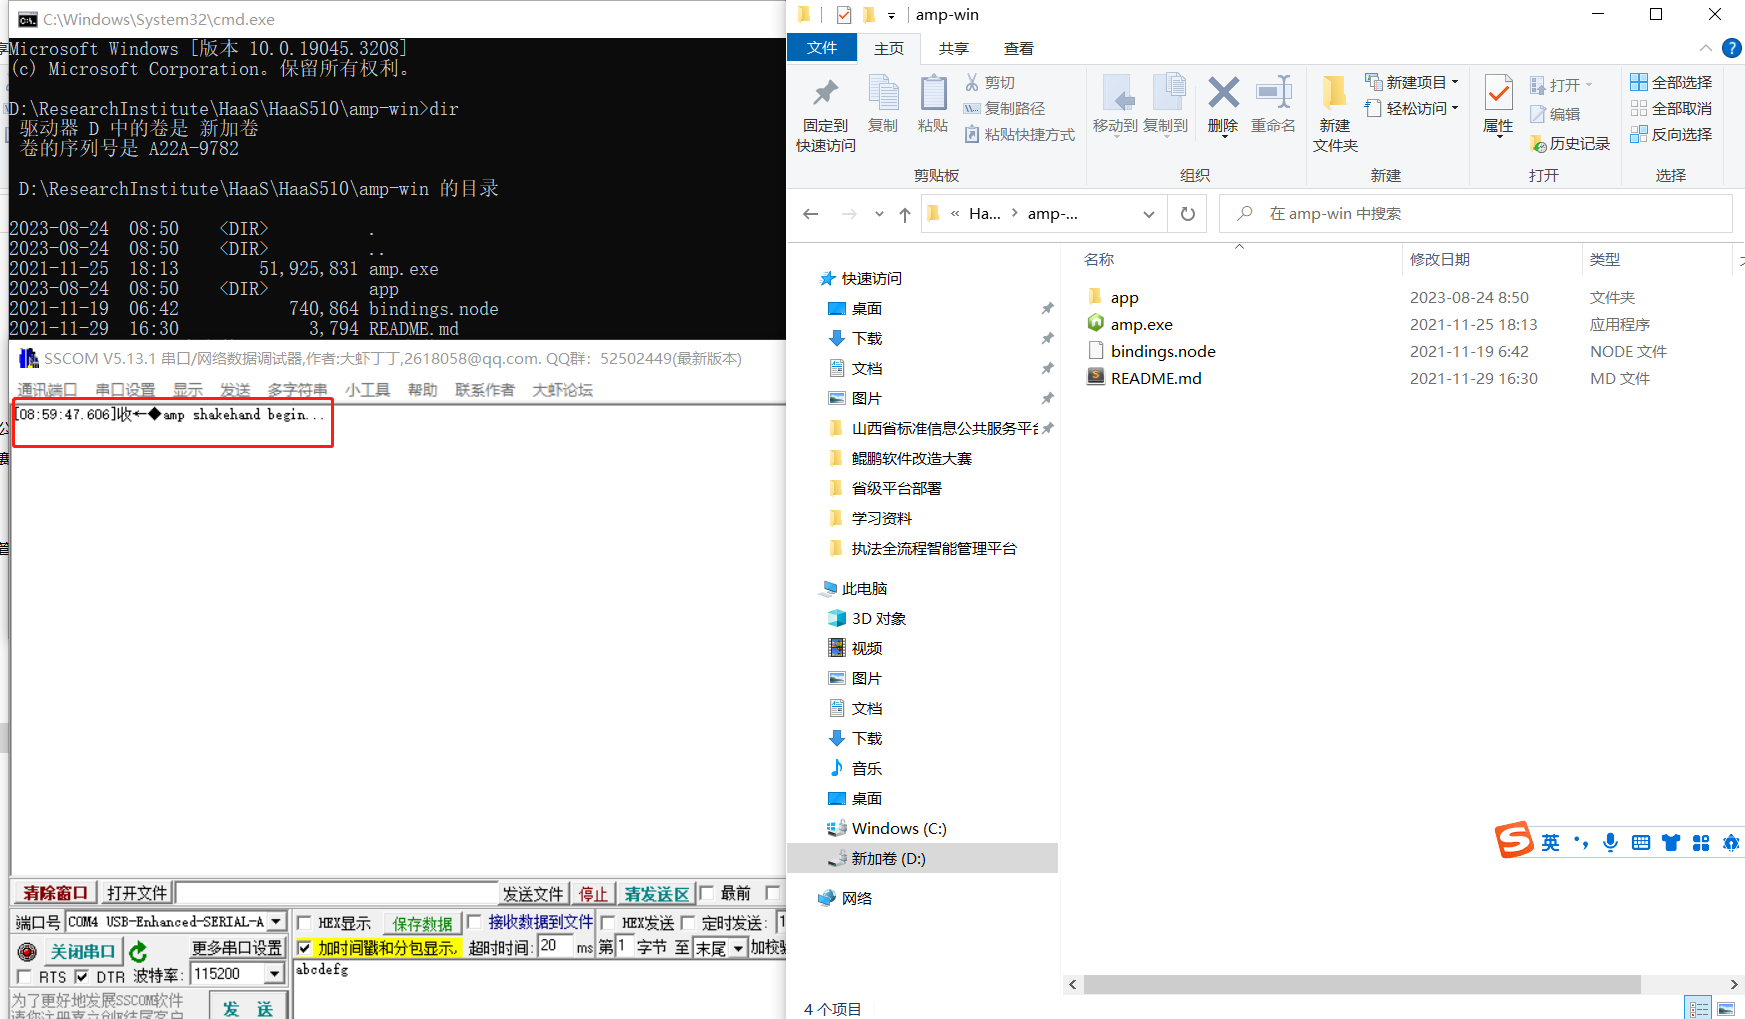Click the Cut (剪切) scissors icon
The image size is (1745, 1019).
point(972,82)
